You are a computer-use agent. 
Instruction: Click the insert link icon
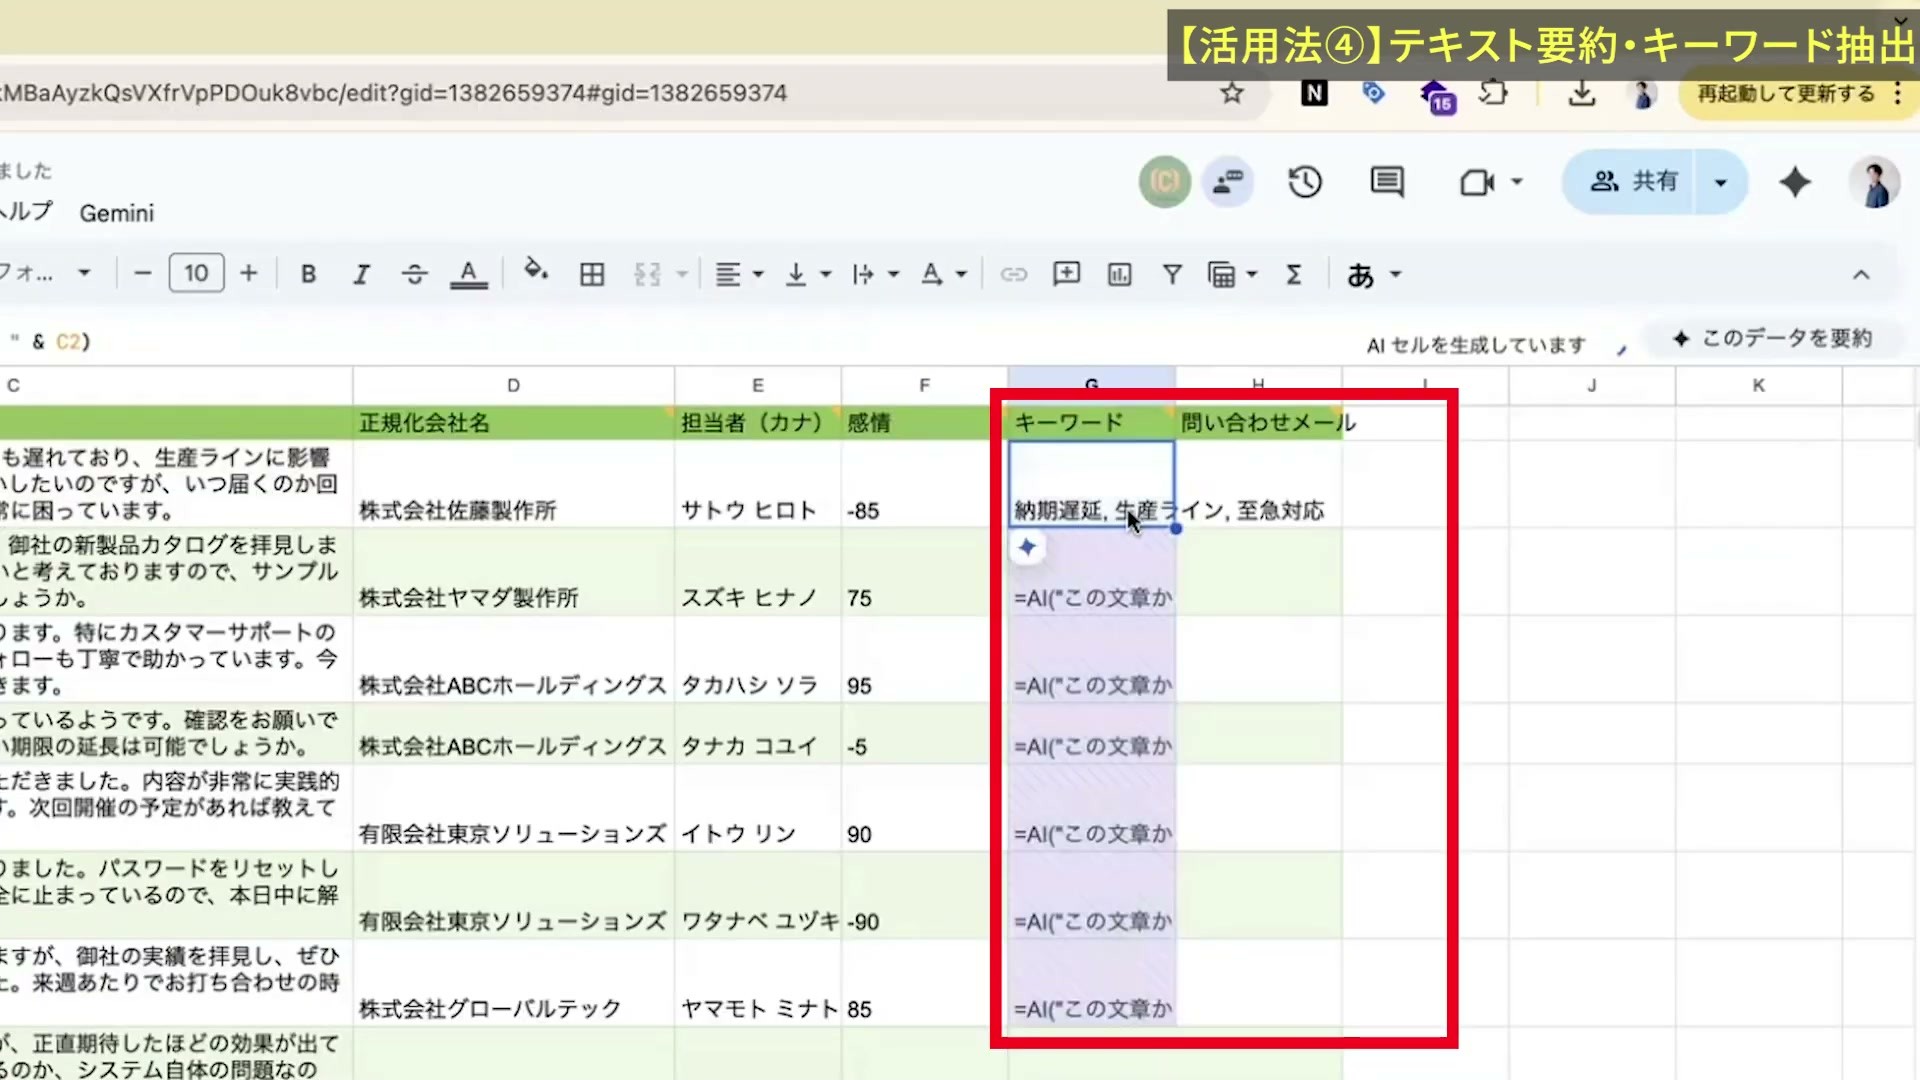[1014, 274]
